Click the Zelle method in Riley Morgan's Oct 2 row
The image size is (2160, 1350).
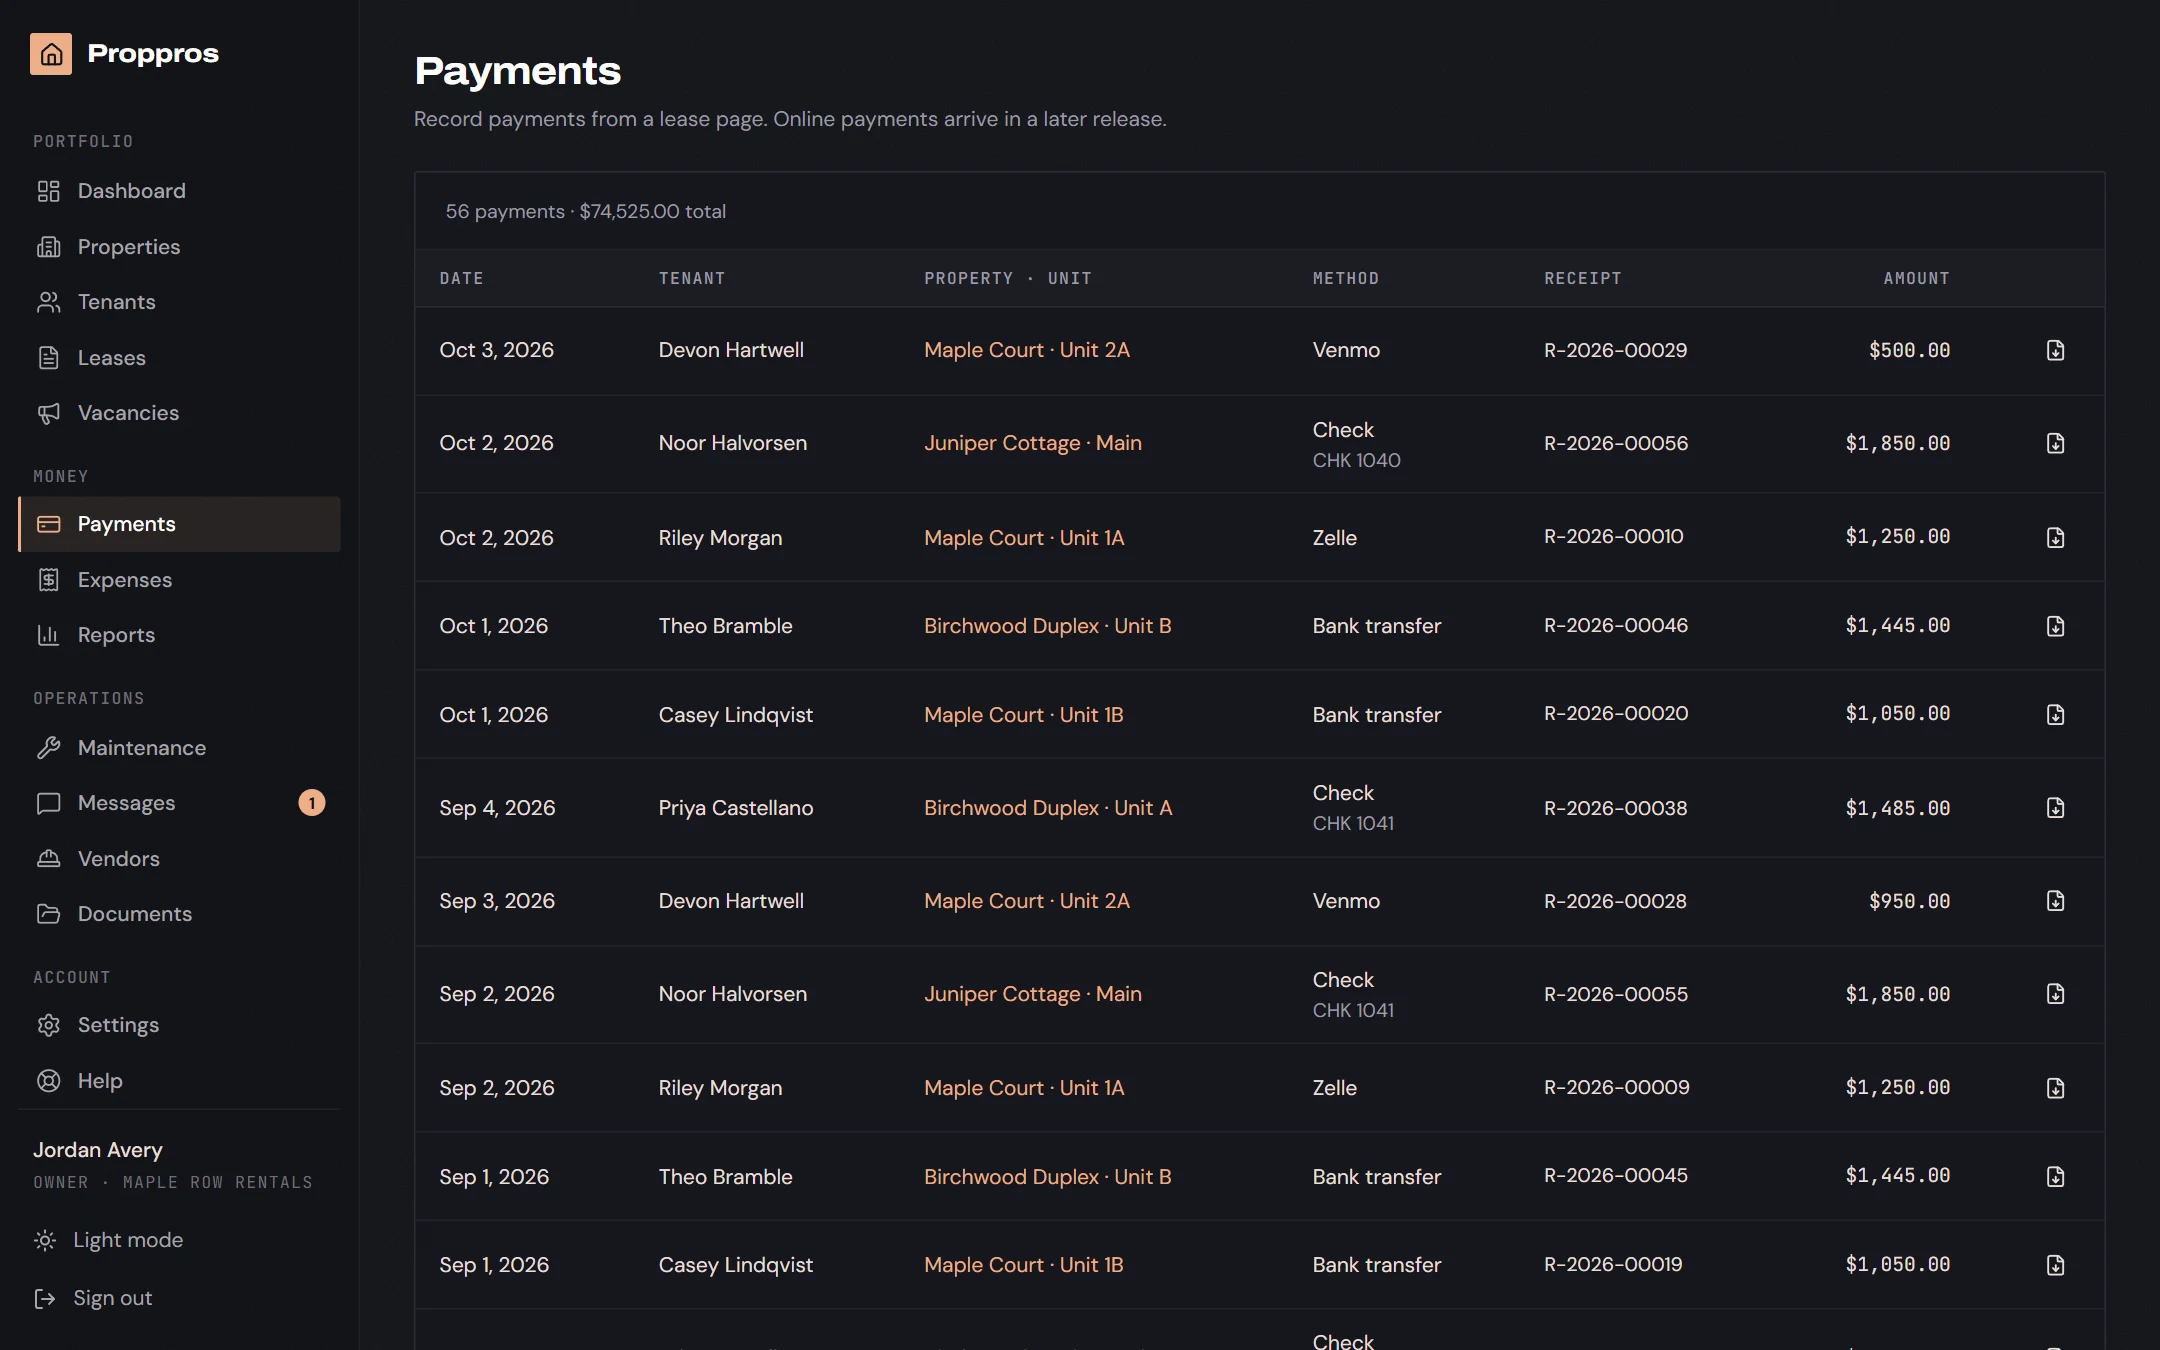(x=1334, y=538)
